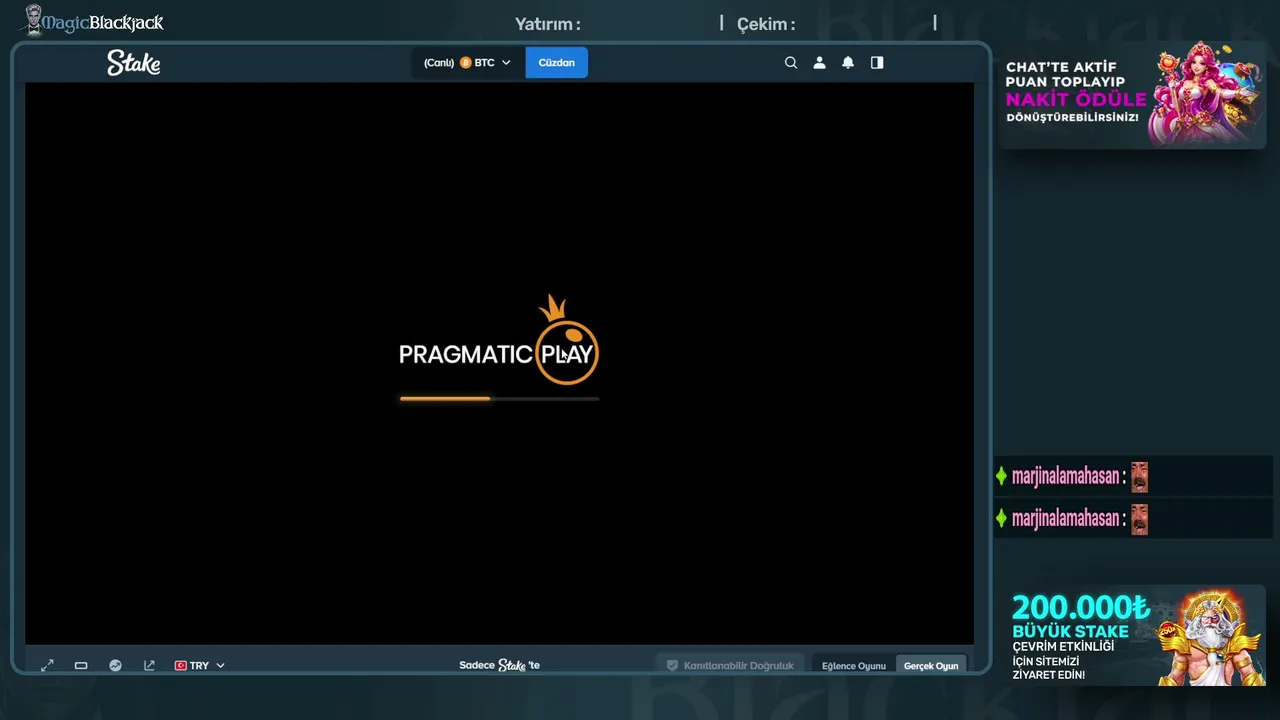Switch to theatre mode icon
The image size is (1280, 720).
pyautogui.click(x=81, y=666)
